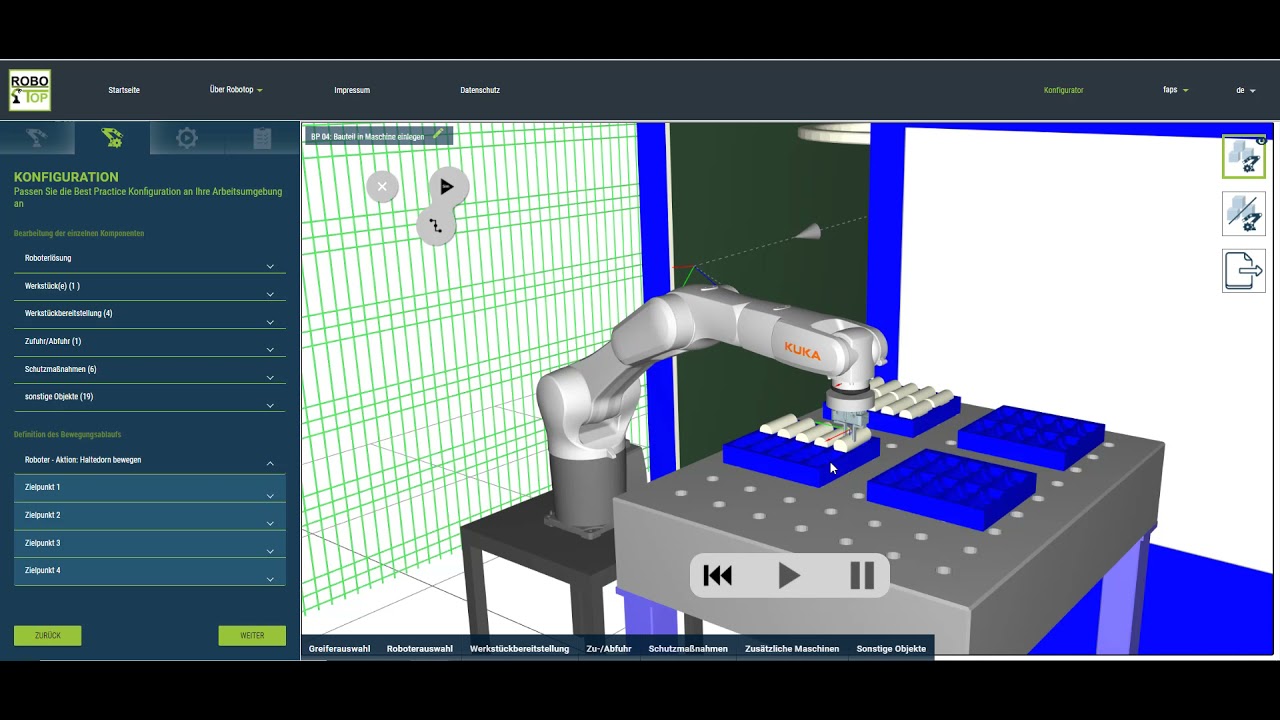Go to Startseite
The height and width of the screenshot is (720, 1280).
click(x=124, y=90)
